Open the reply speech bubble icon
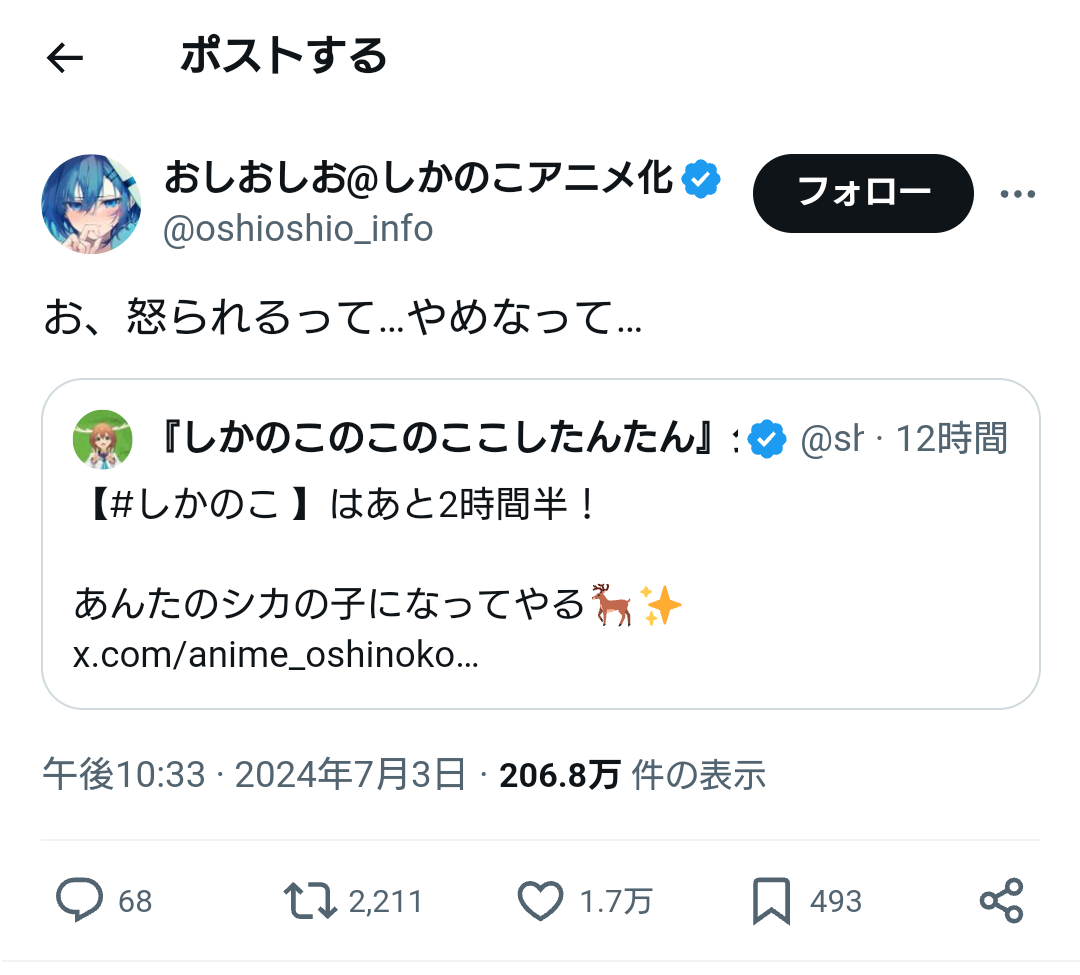Viewport: 1080px width, 975px height. click(x=79, y=901)
